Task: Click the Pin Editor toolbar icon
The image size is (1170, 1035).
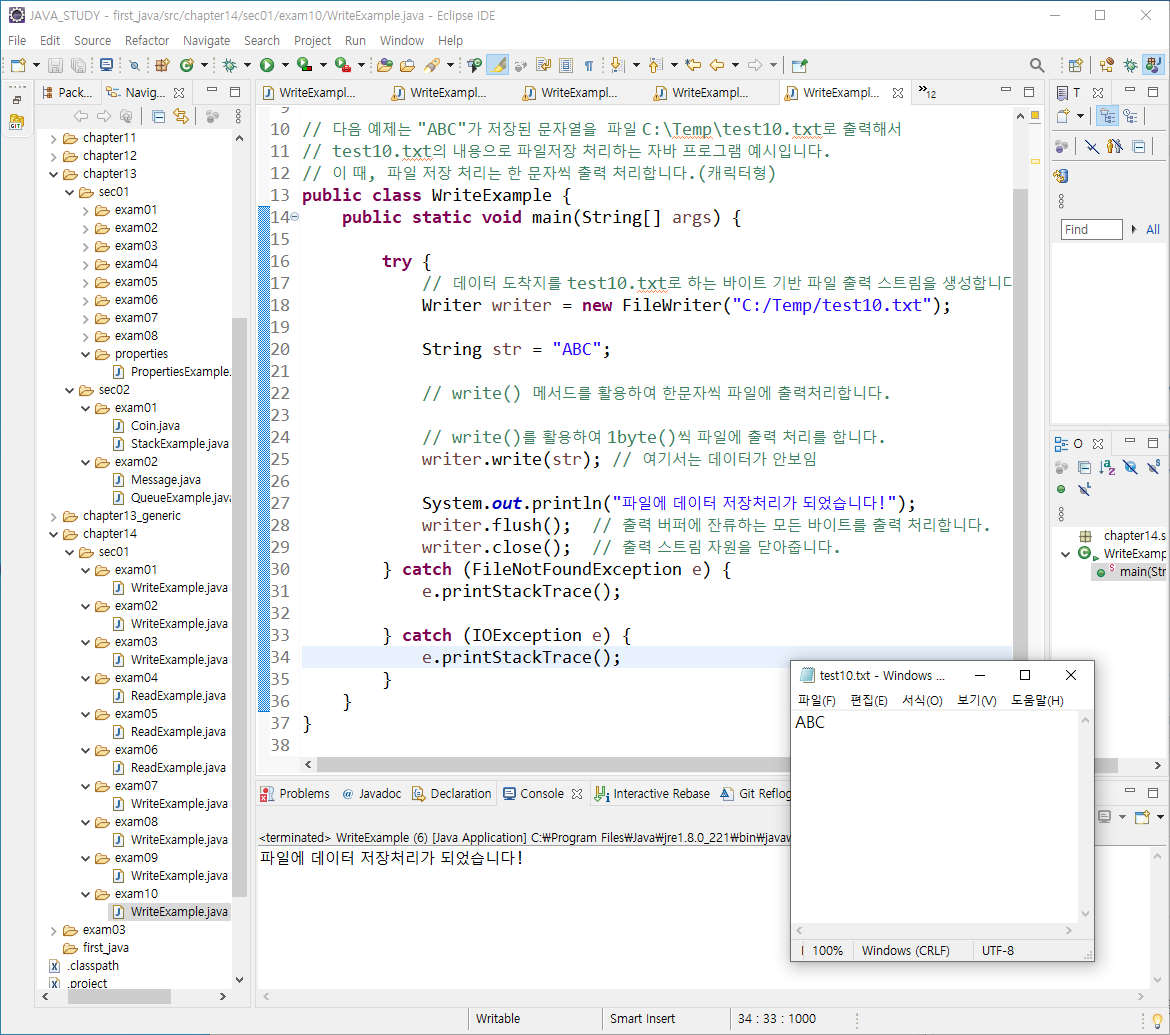Action: click(x=799, y=66)
